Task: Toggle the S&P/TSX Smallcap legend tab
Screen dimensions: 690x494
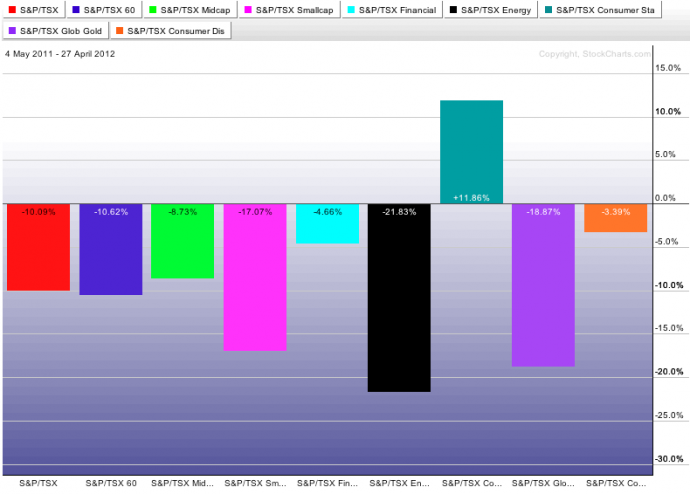Action: 289,10
